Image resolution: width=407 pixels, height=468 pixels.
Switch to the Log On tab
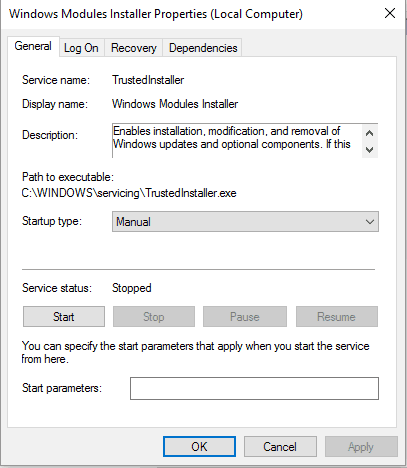tap(81, 48)
